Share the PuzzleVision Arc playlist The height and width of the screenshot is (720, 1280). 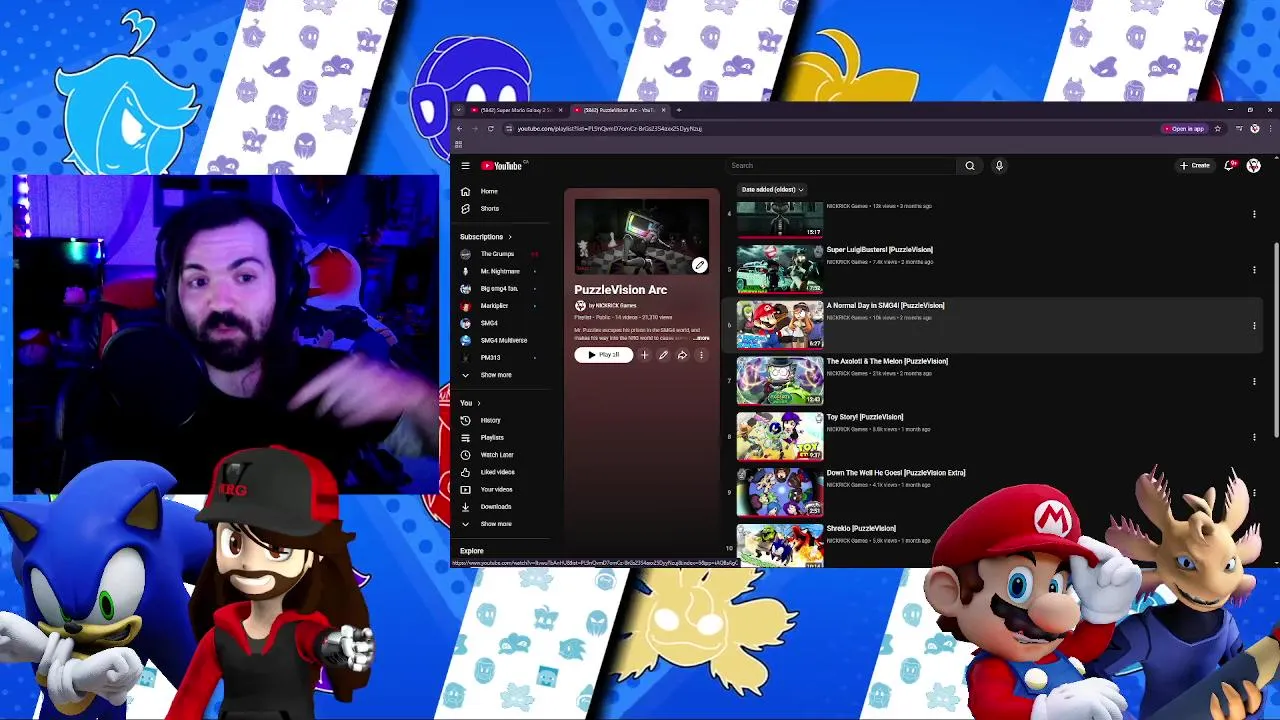tap(682, 355)
